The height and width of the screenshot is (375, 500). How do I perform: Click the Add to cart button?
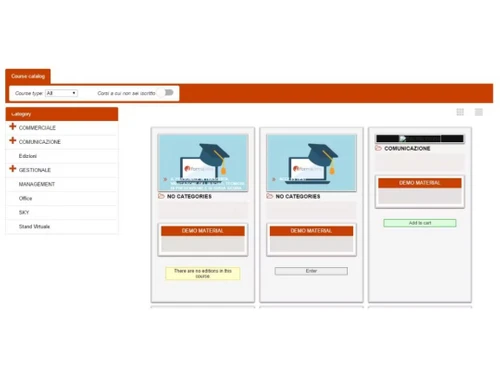[420, 223]
